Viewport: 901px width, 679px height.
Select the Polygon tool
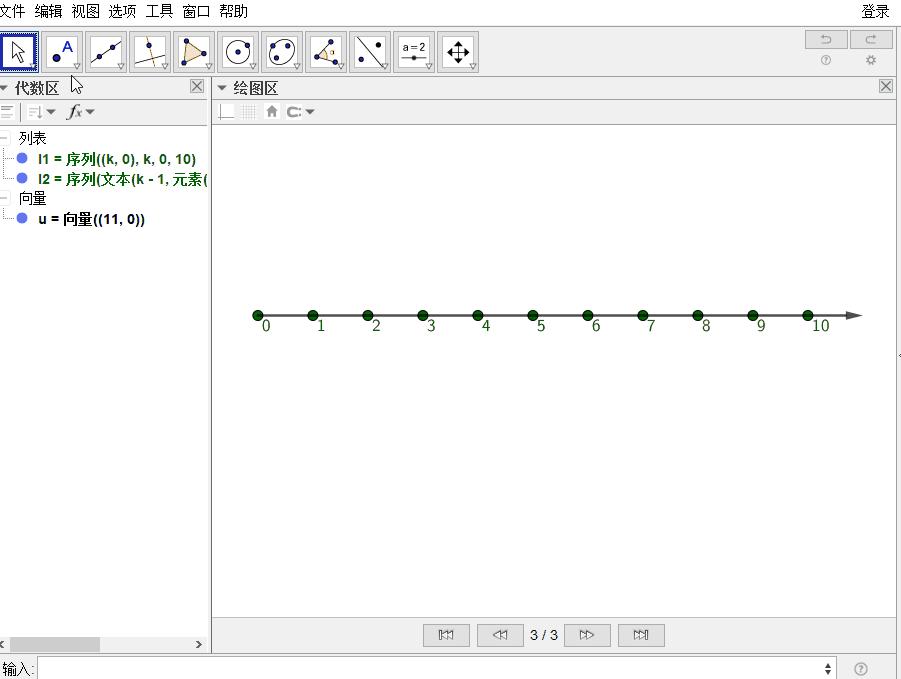click(194, 52)
